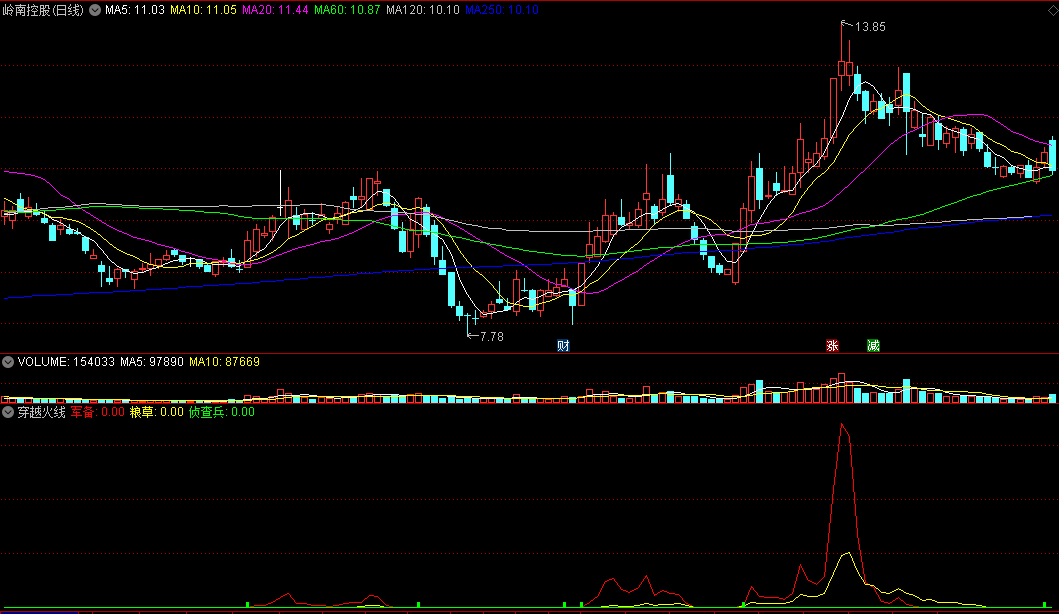Click the 粮草: 0.00 yellow label

click(157, 412)
